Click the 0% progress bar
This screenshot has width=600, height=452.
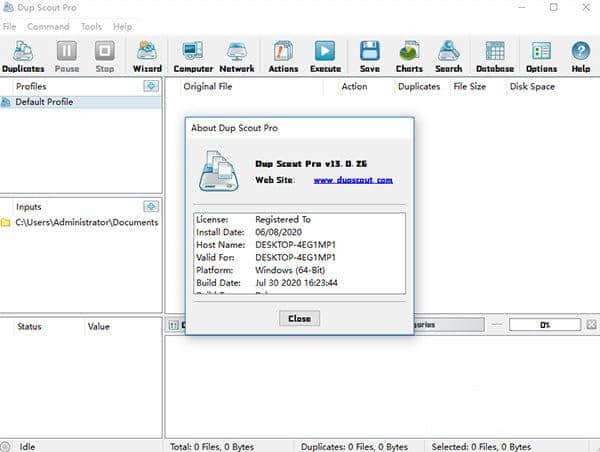point(544,325)
